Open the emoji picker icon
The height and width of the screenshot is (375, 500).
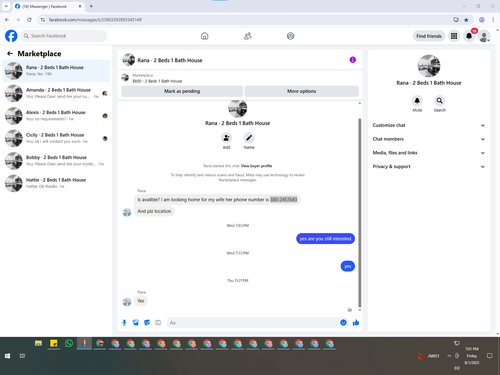coord(343,322)
